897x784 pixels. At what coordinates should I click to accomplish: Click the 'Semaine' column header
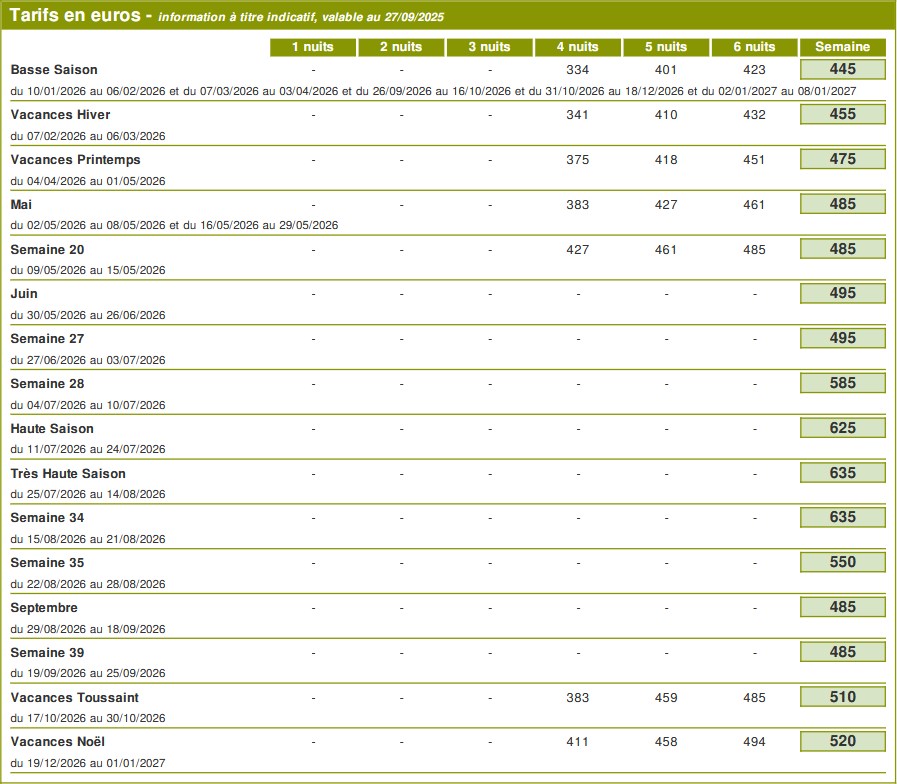[x=842, y=47]
